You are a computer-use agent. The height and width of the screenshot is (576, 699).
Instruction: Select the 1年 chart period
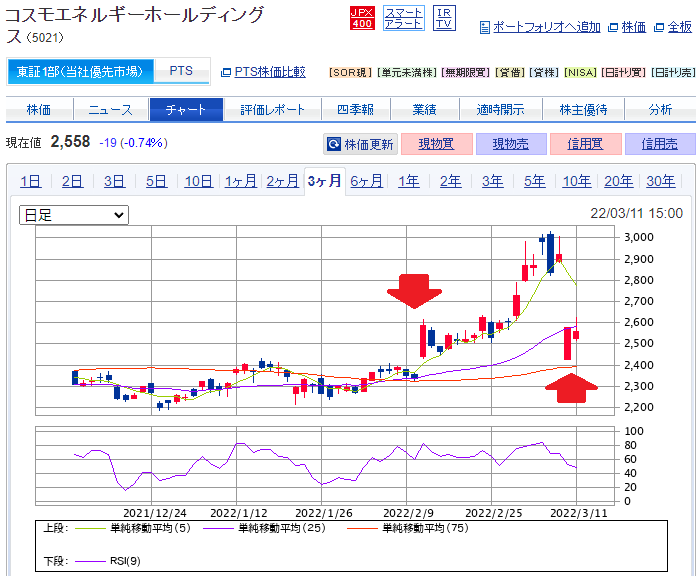(x=408, y=181)
